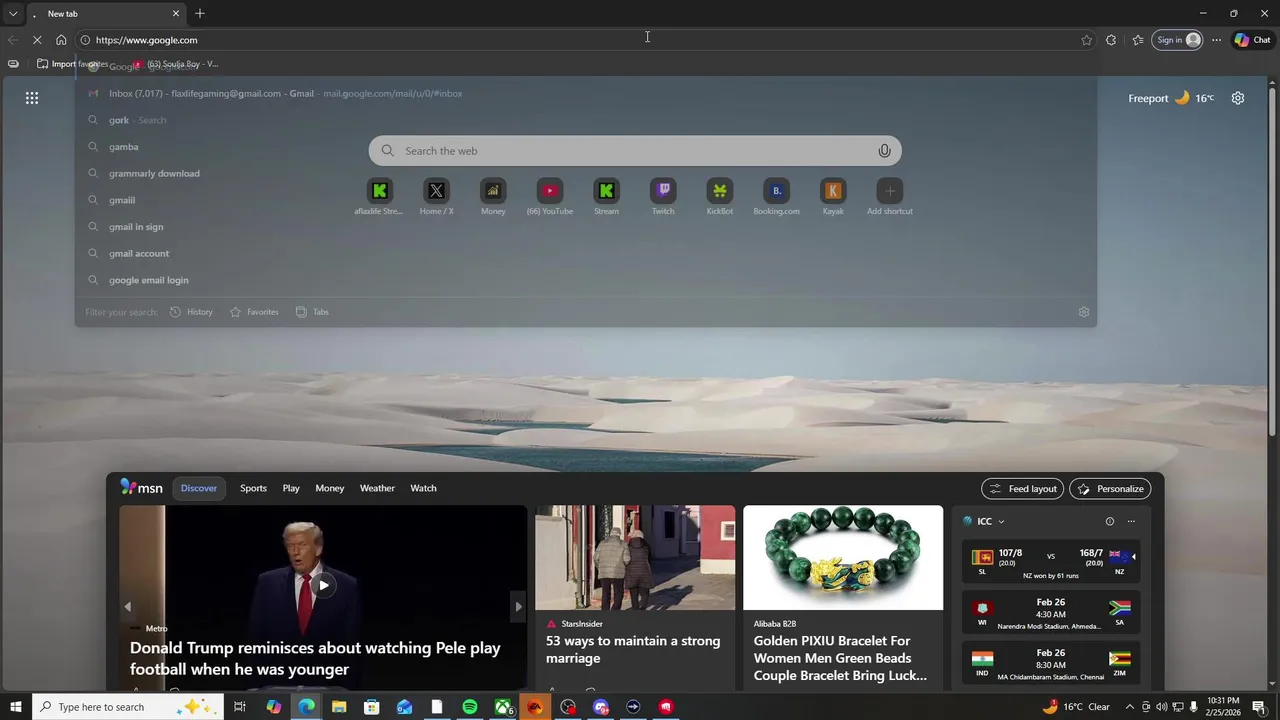Image resolution: width=1280 pixels, height=720 pixels.
Task: Sign in to the browser profile
Action: click(1177, 40)
